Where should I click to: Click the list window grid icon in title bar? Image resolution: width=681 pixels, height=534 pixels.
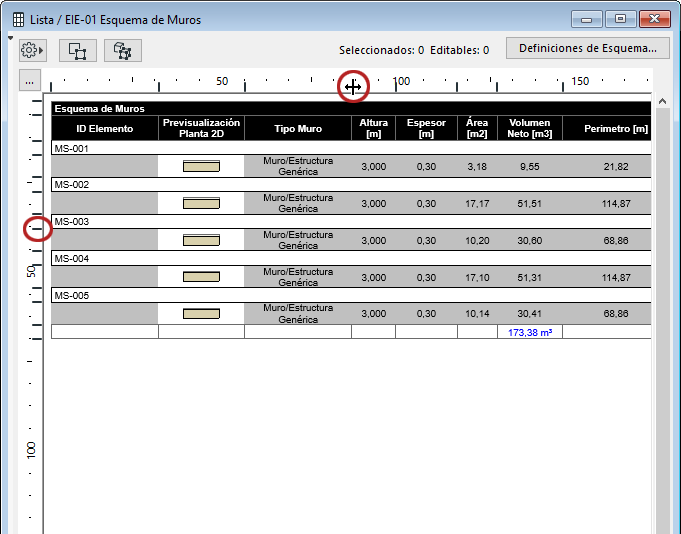(18, 20)
